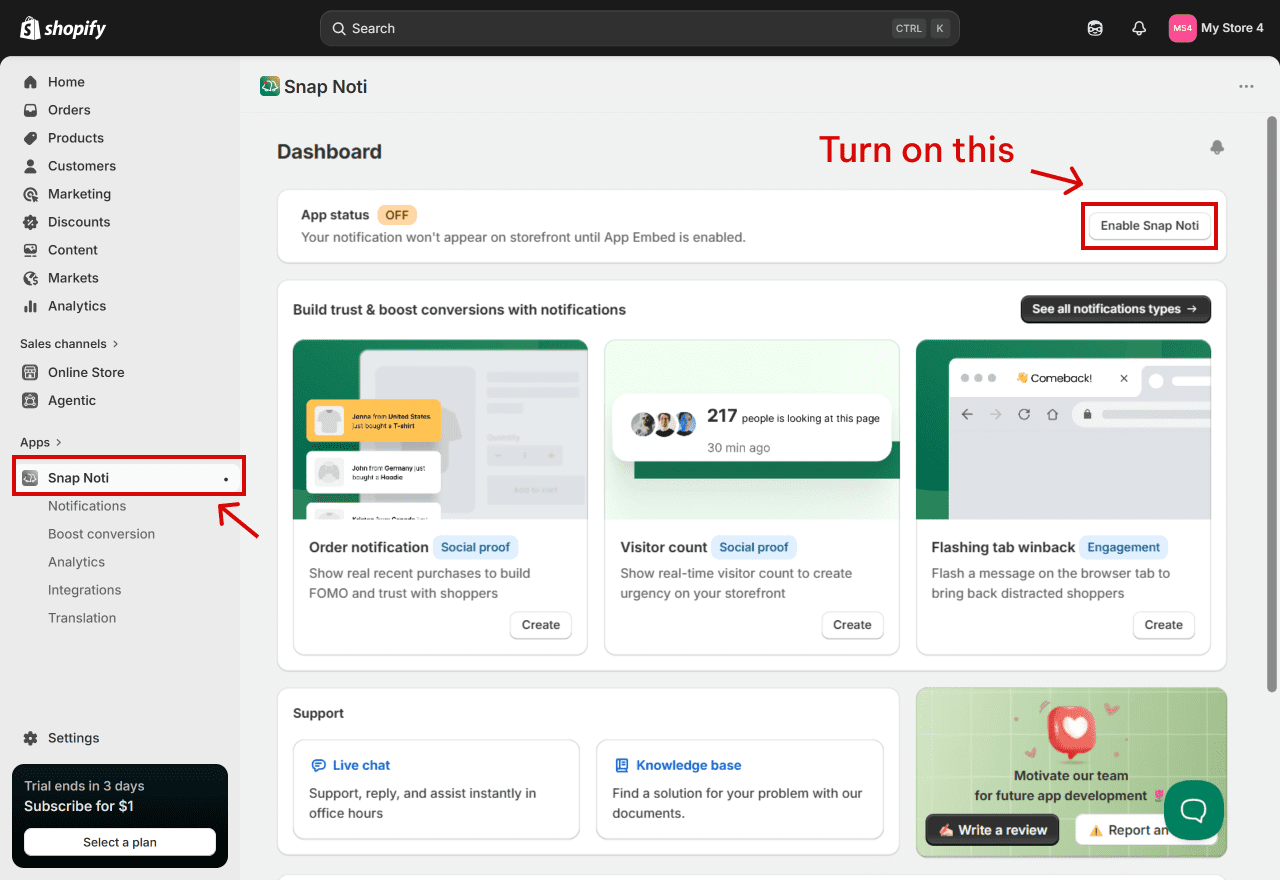
Task: Click the Visitor count preview image
Action: [752, 430]
